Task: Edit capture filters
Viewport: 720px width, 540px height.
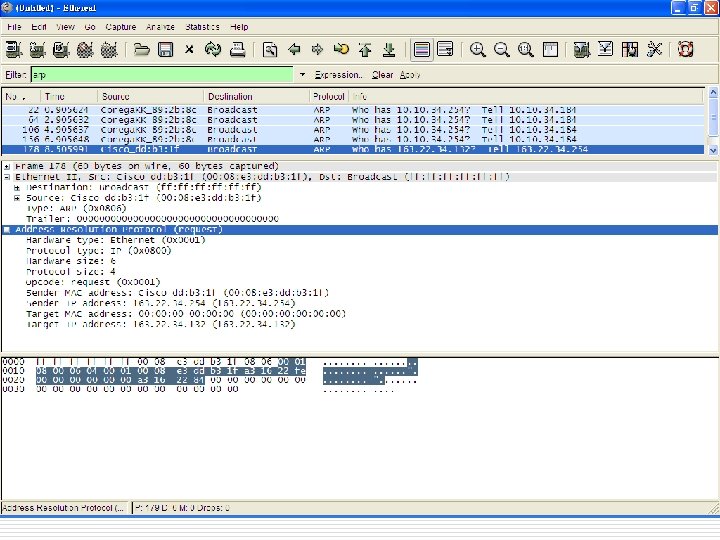Action: point(581,49)
